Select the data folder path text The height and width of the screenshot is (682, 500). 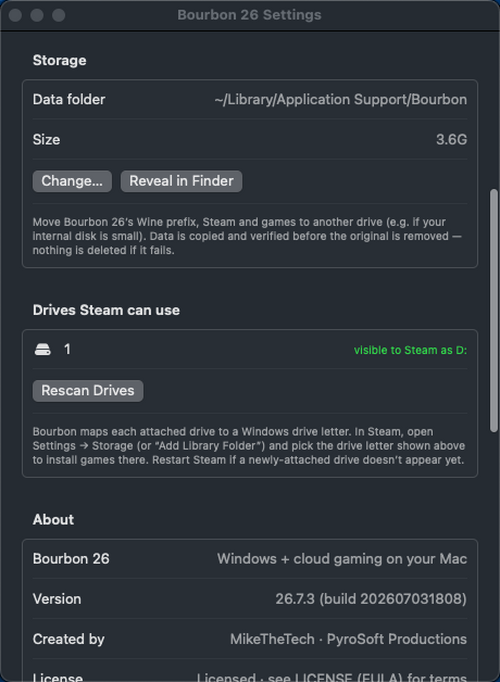pyautogui.click(x=340, y=100)
